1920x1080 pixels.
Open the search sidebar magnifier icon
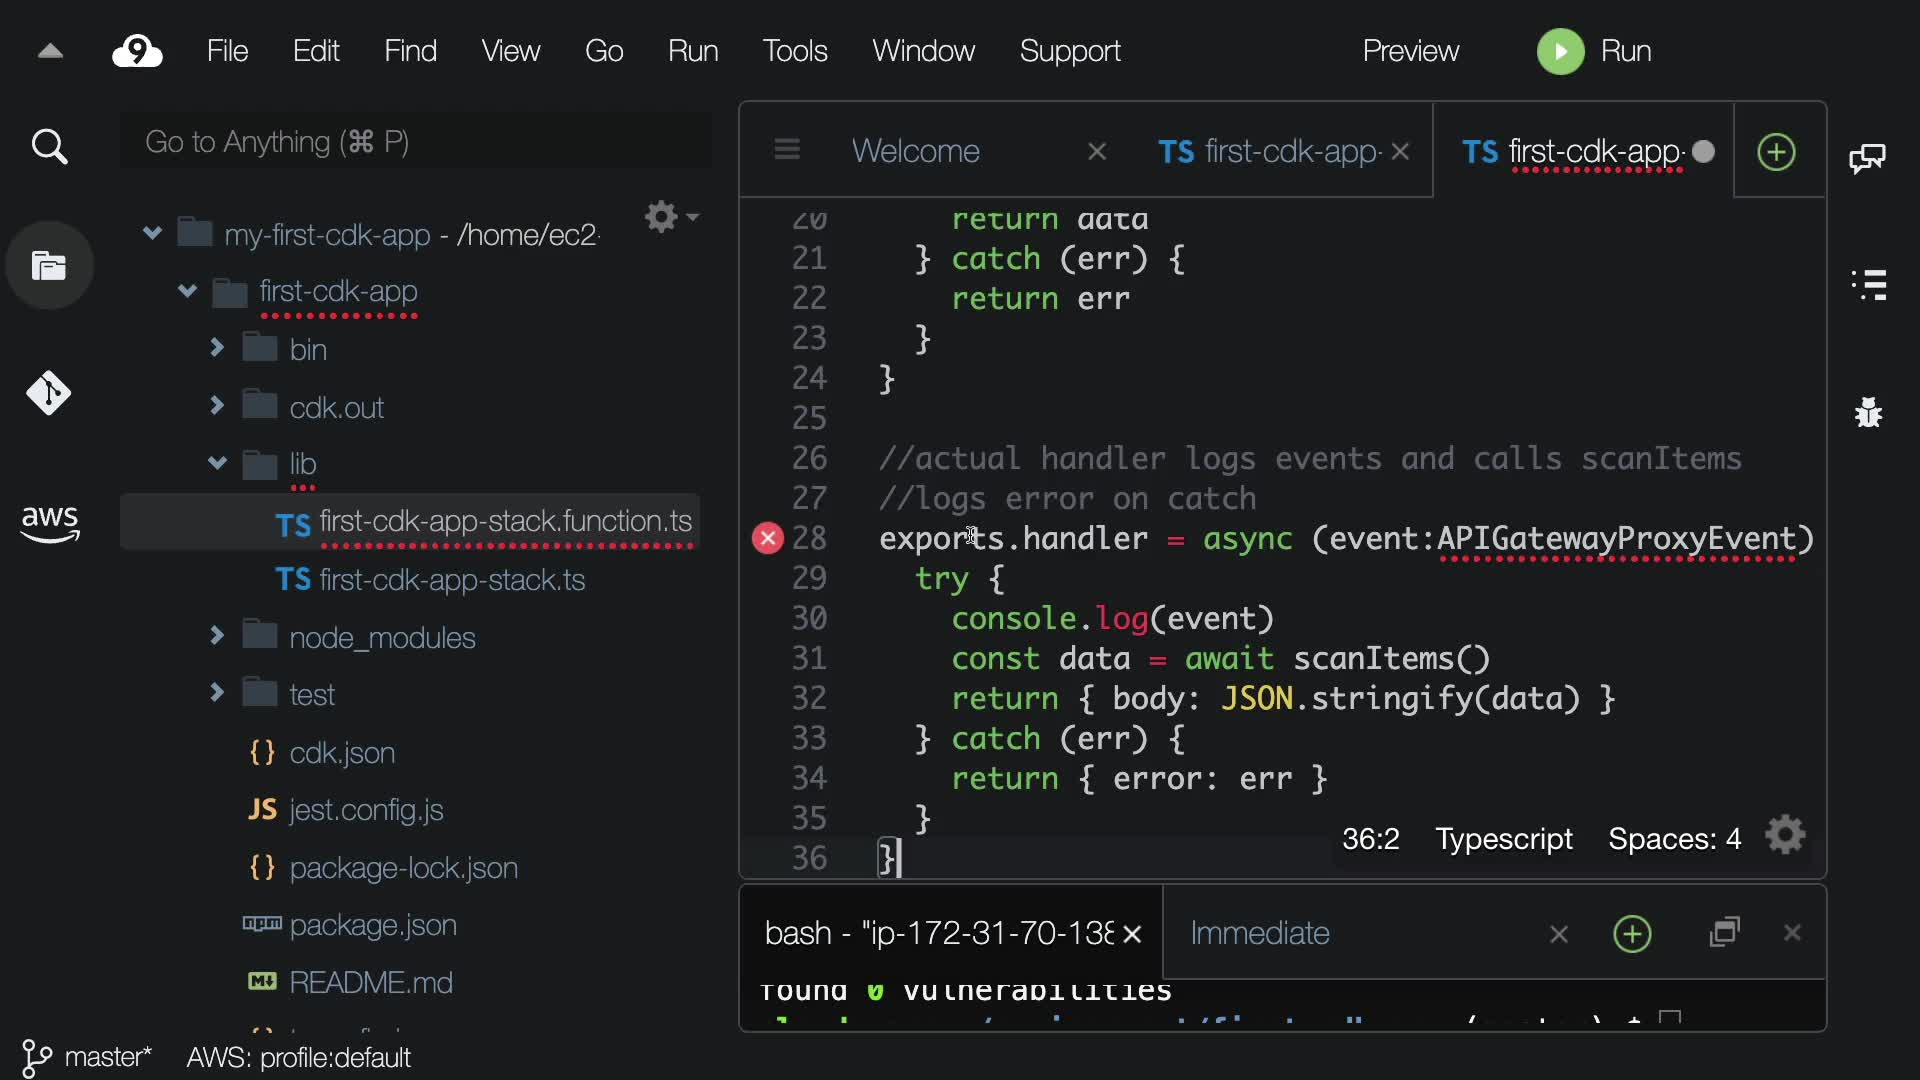click(x=49, y=147)
